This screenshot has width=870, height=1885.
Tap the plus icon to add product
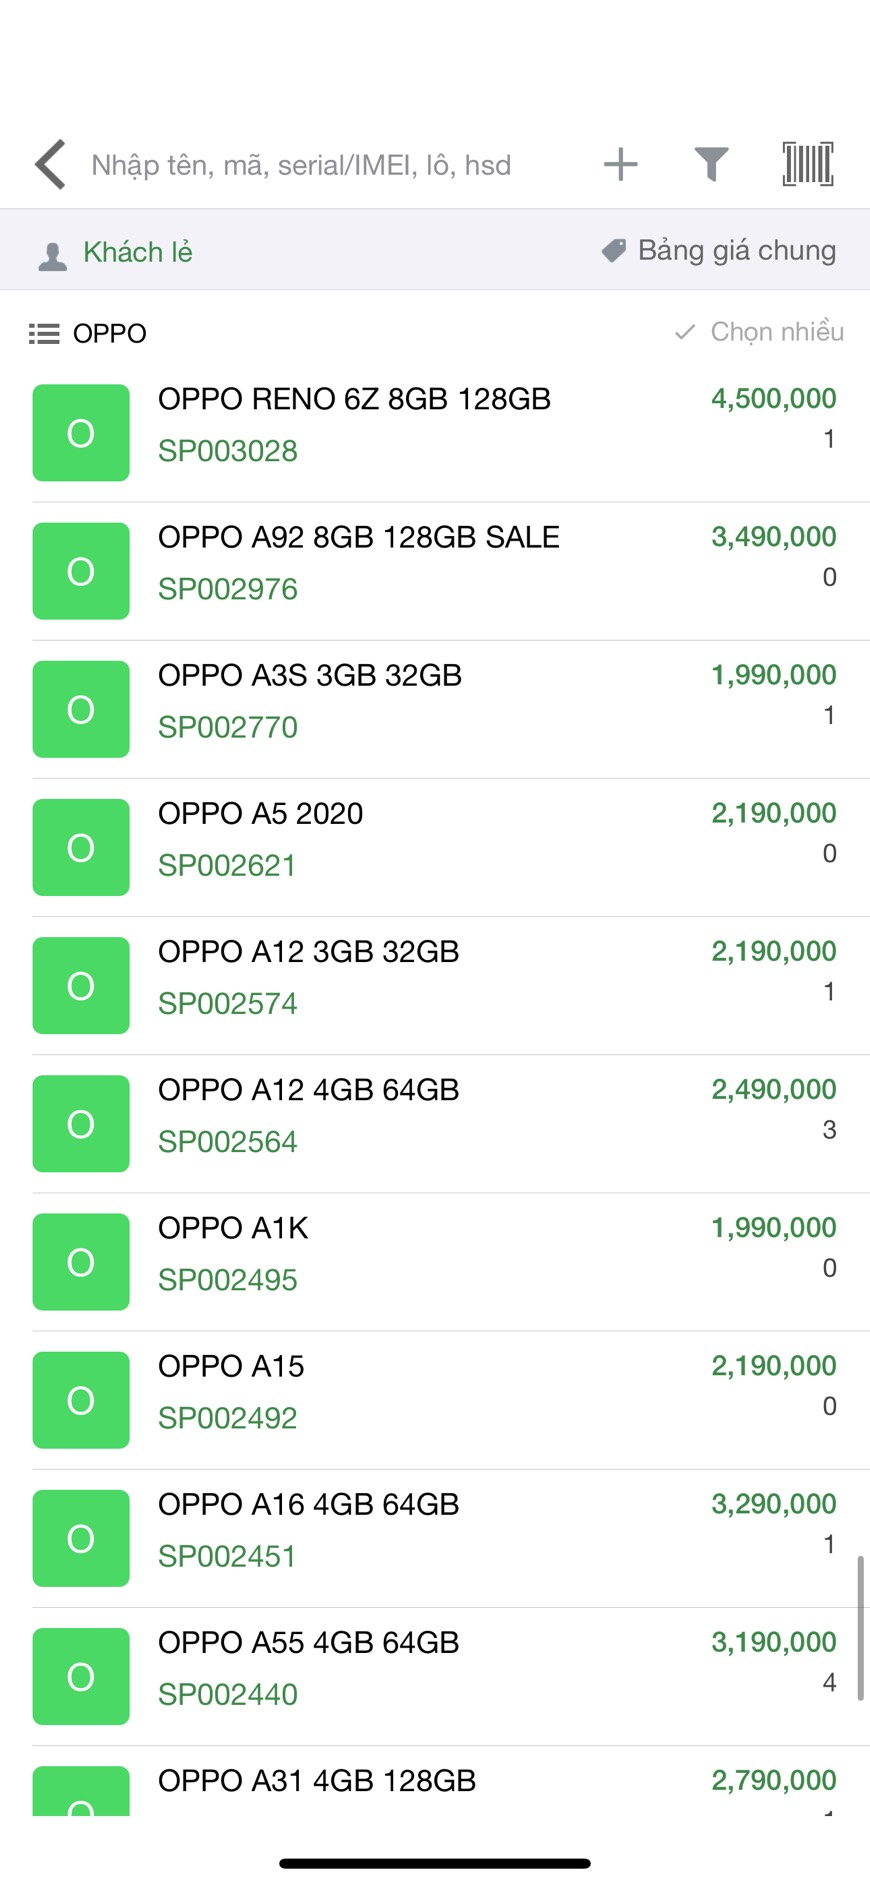tap(620, 164)
